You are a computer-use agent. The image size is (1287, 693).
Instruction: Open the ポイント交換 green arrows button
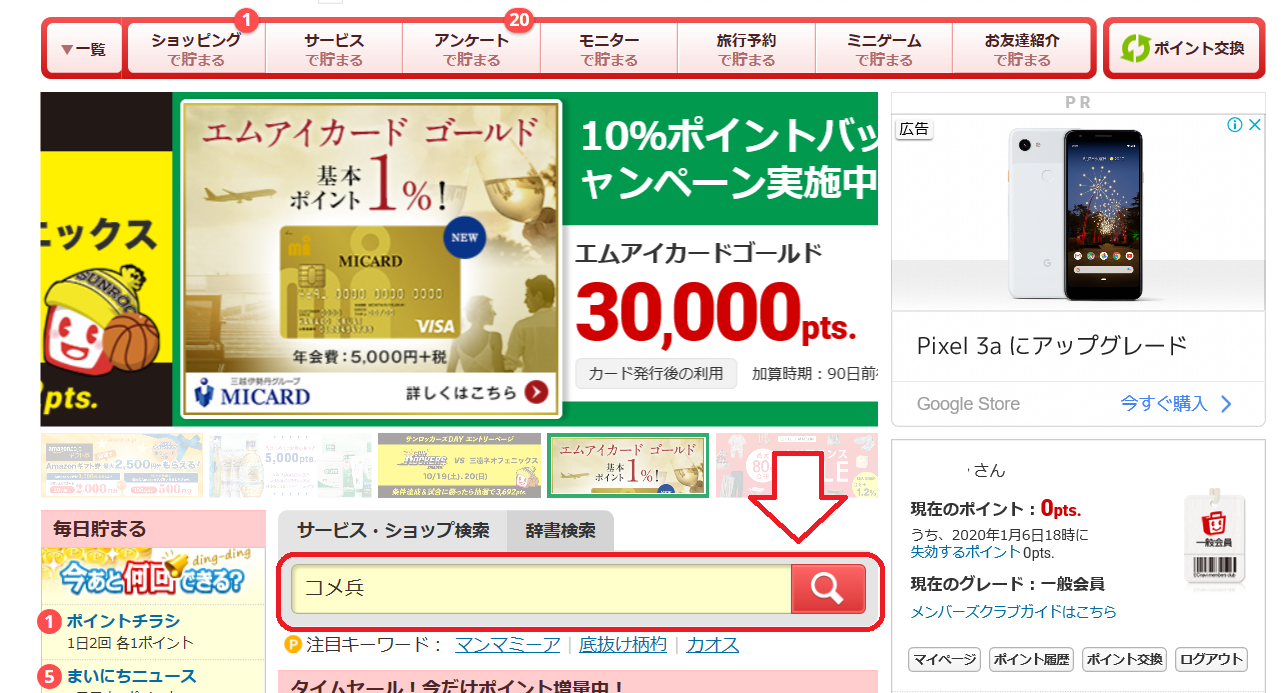pyautogui.click(x=1184, y=48)
